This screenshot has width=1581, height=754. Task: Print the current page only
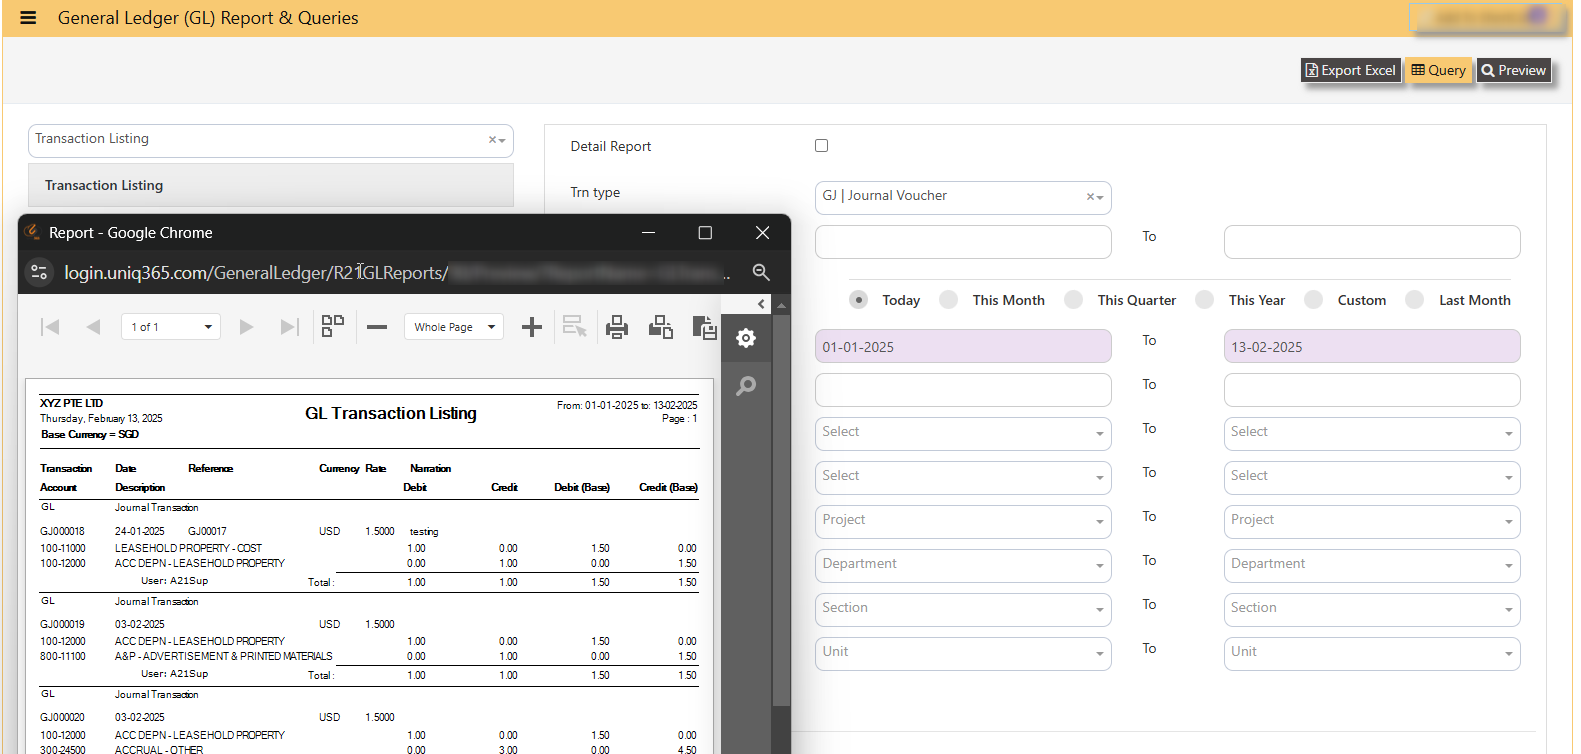[x=661, y=327]
